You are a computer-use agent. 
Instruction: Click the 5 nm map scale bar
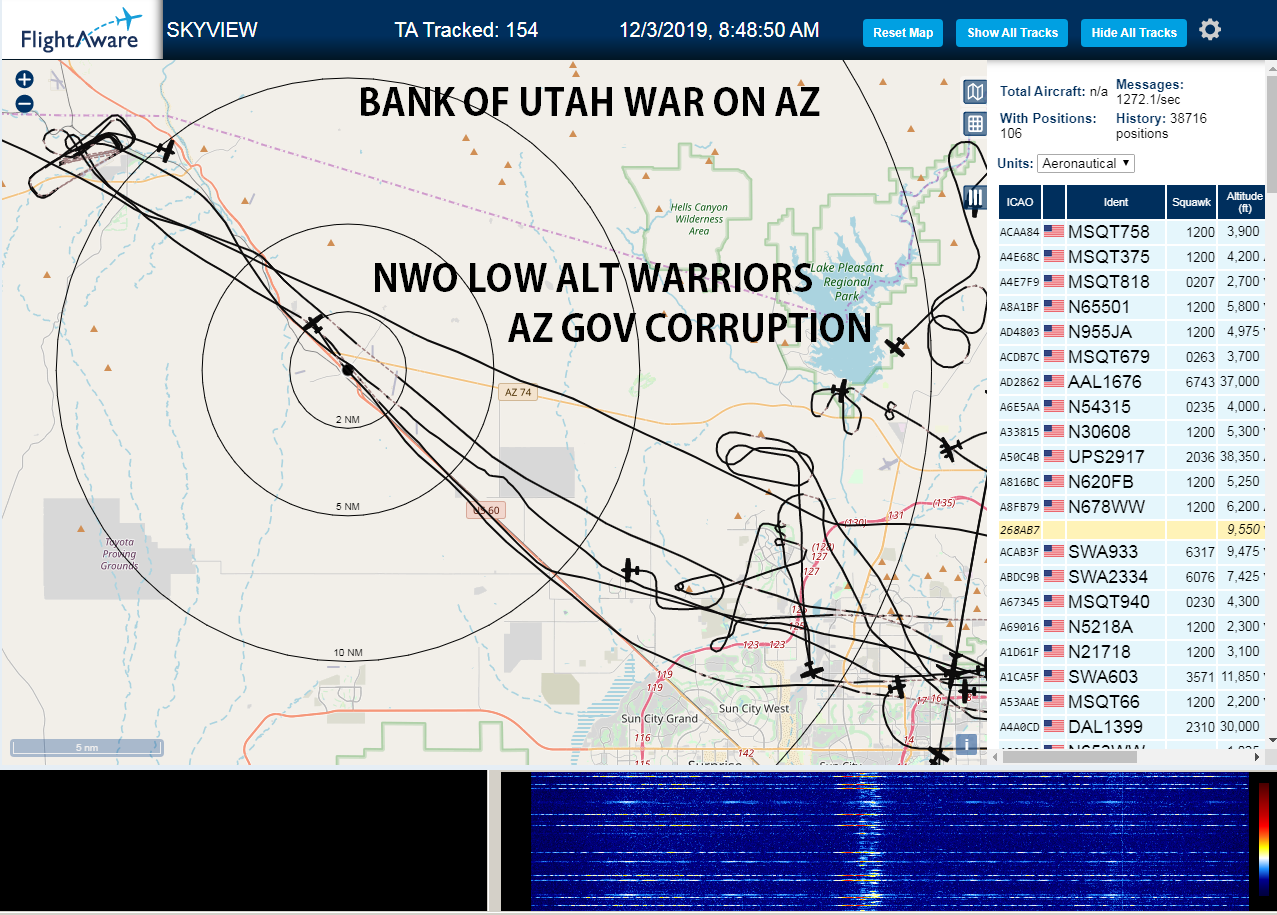86,747
